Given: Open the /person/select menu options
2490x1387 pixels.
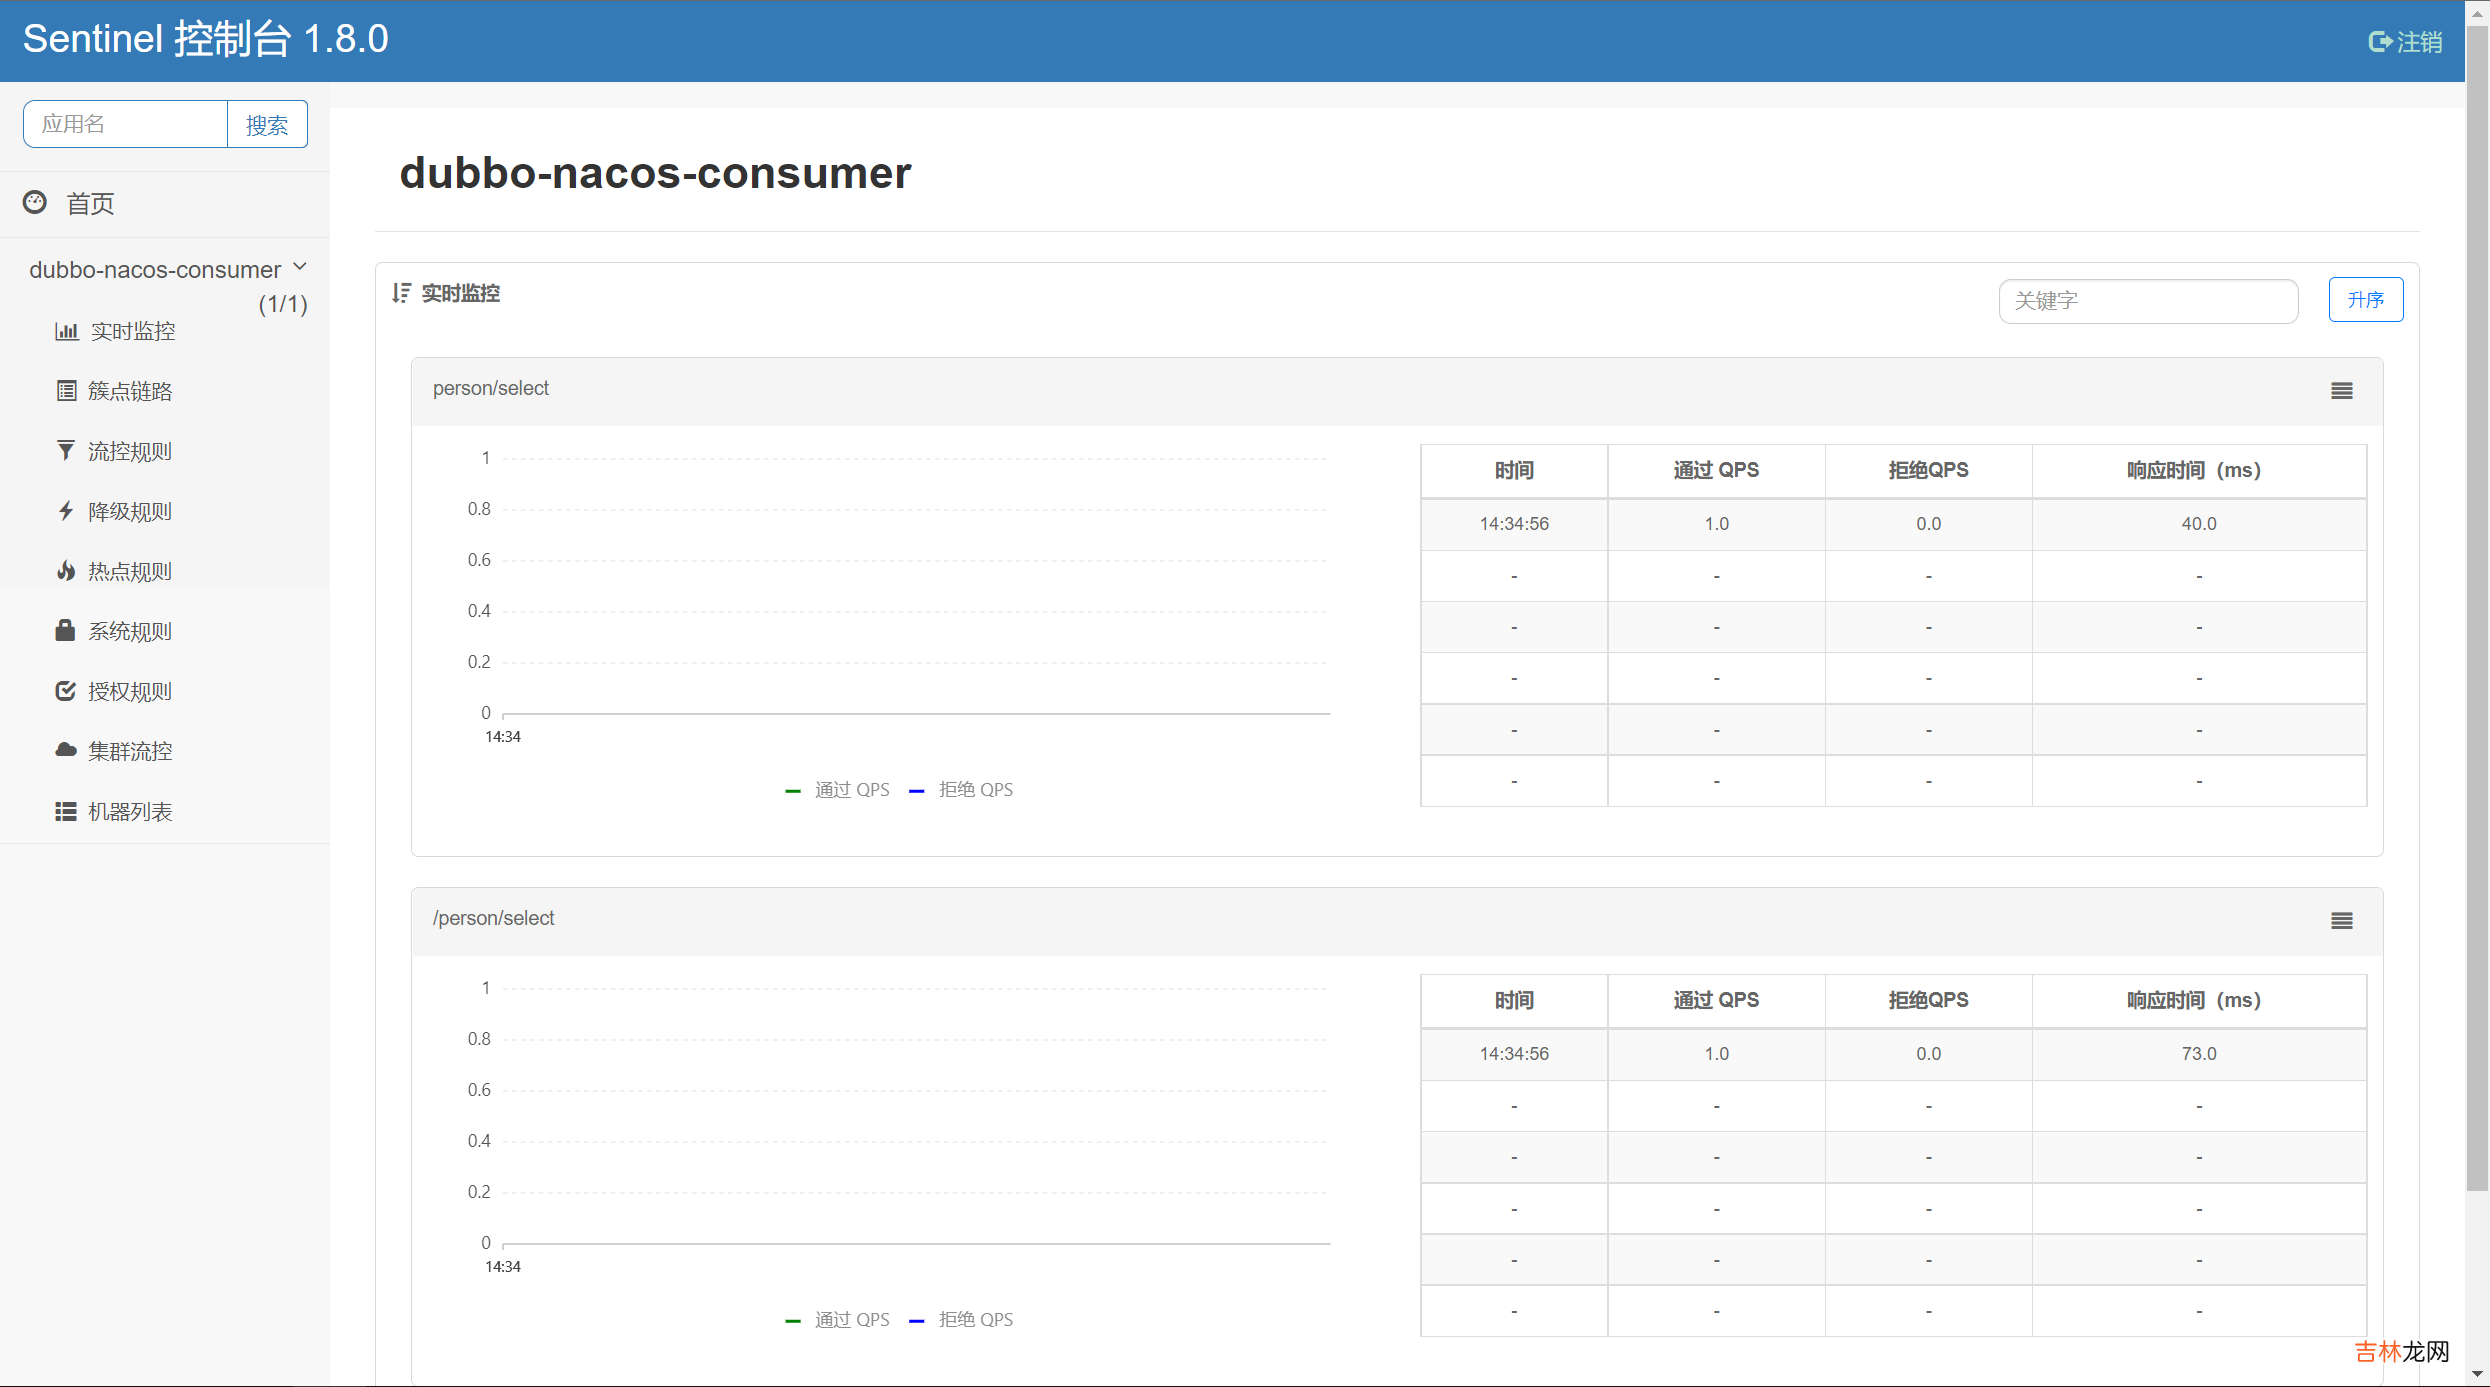Looking at the screenshot, I should click(2341, 919).
